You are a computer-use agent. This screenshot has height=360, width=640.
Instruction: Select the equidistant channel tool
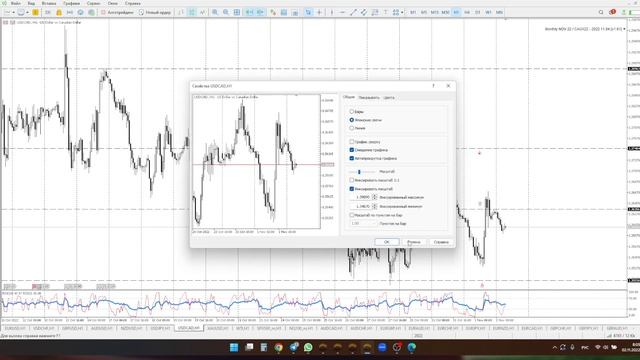364,12
